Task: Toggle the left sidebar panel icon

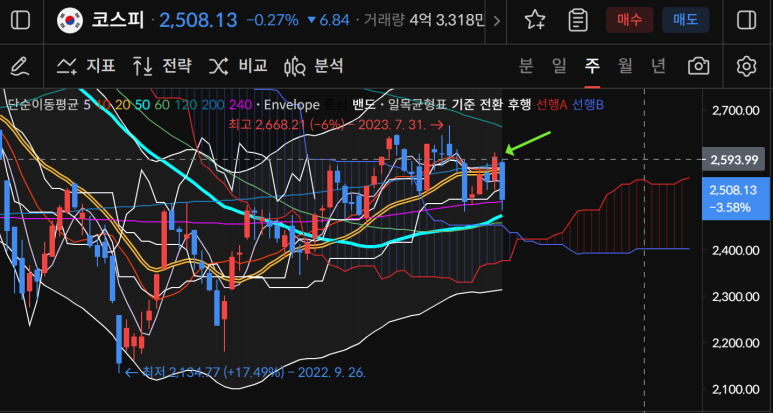Action: [20, 21]
